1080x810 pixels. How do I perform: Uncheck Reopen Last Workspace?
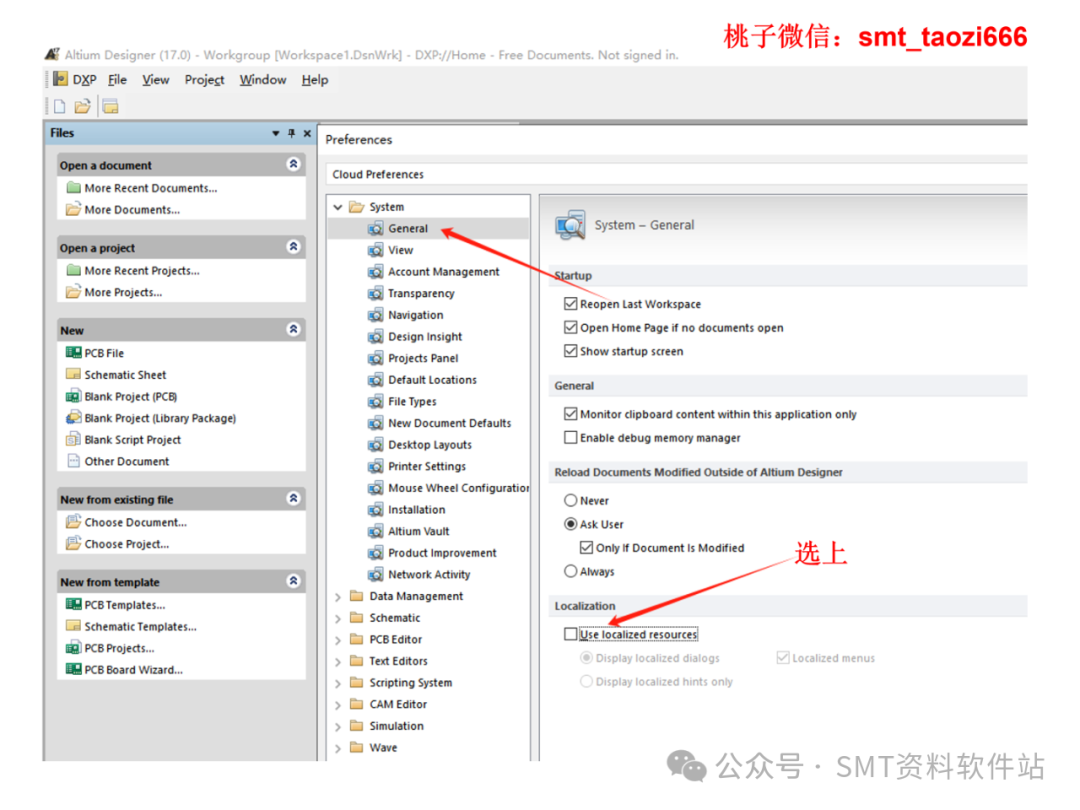(x=570, y=304)
